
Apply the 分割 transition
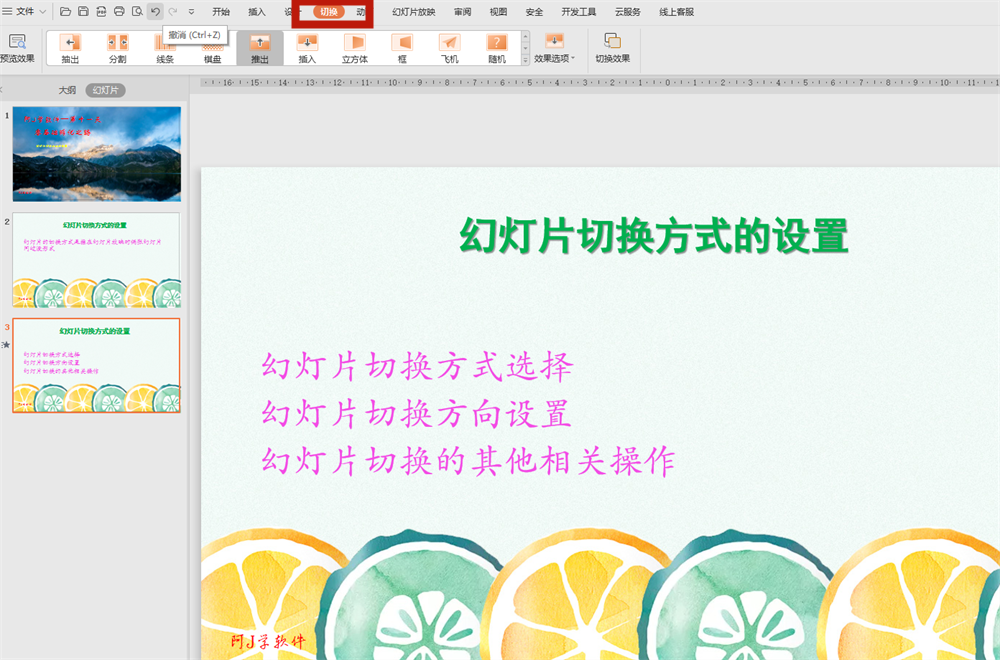[117, 48]
